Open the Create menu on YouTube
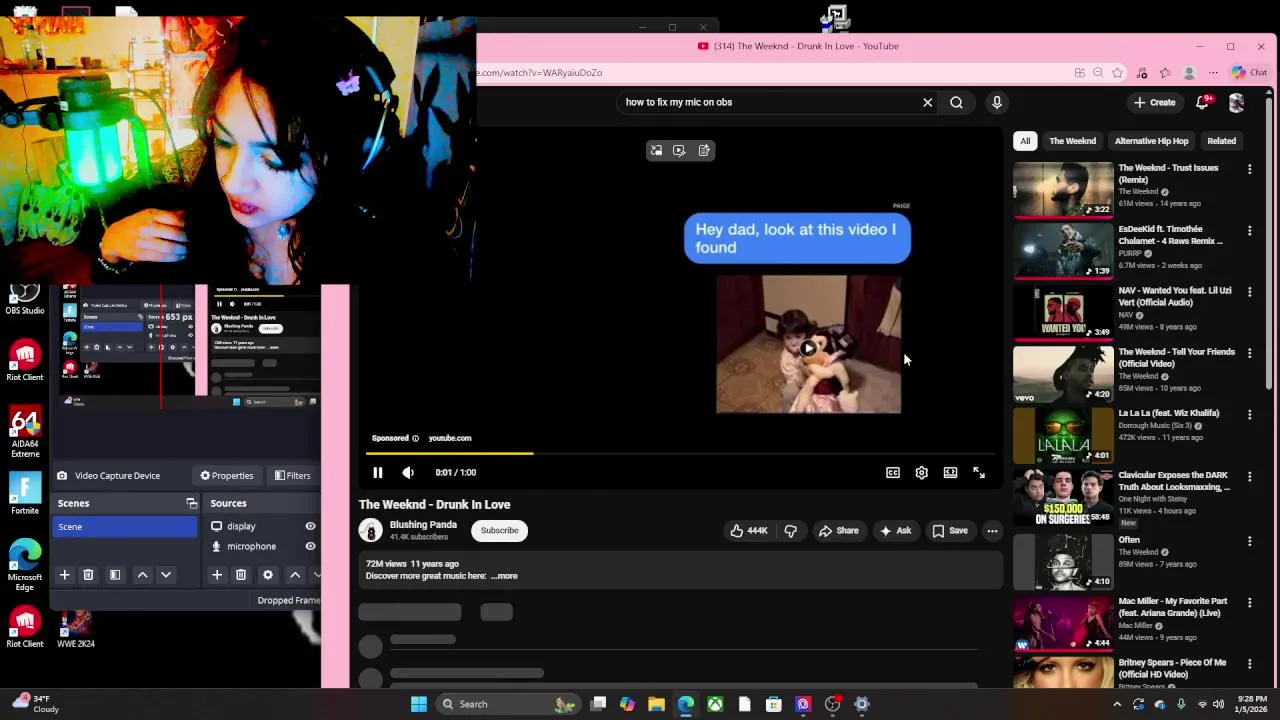1280x720 pixels. click(1154, 102)
